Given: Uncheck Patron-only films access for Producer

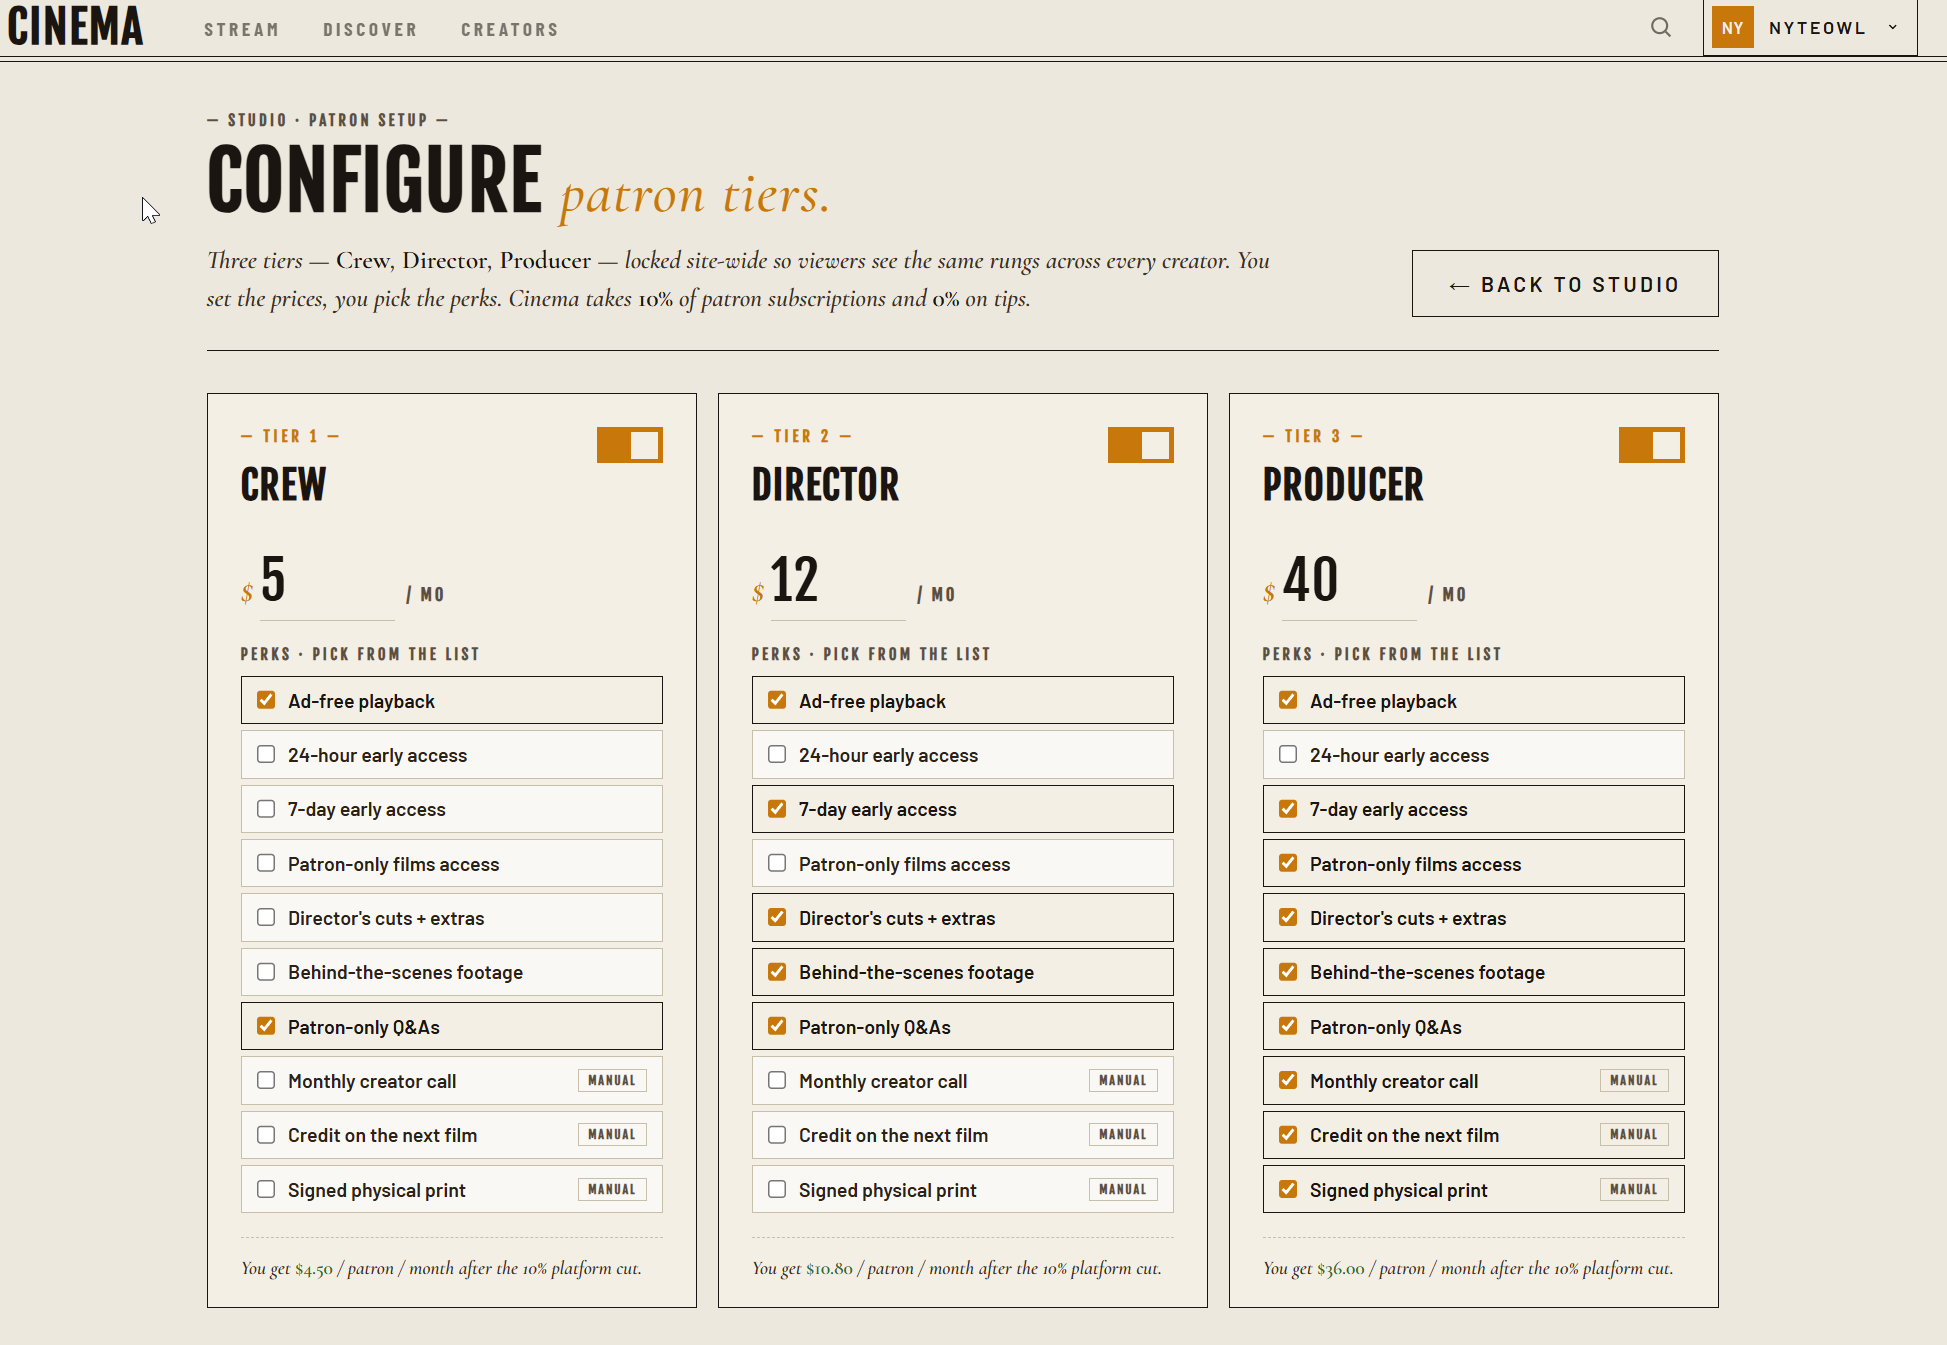Looking at the screenshot, I should 1288,863.
